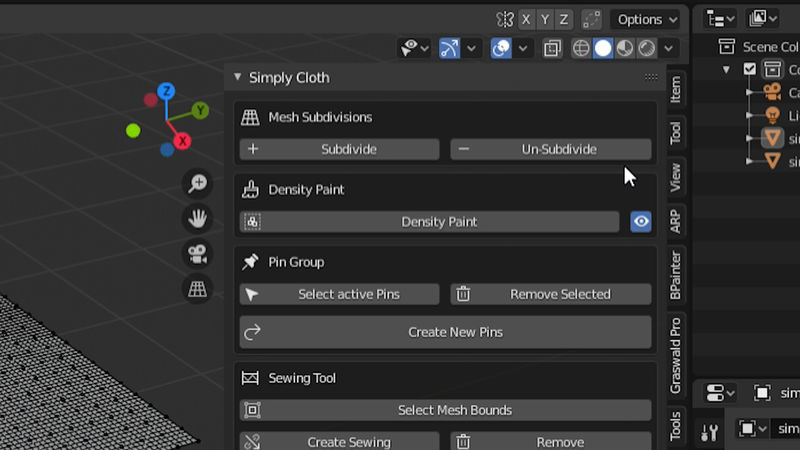Click Y axis on navigation gizmo
The width and height of the screenshot is (800, 450).
201,110
